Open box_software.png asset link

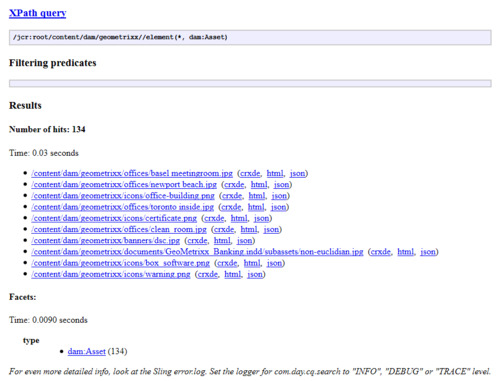[x=121, y=263]
